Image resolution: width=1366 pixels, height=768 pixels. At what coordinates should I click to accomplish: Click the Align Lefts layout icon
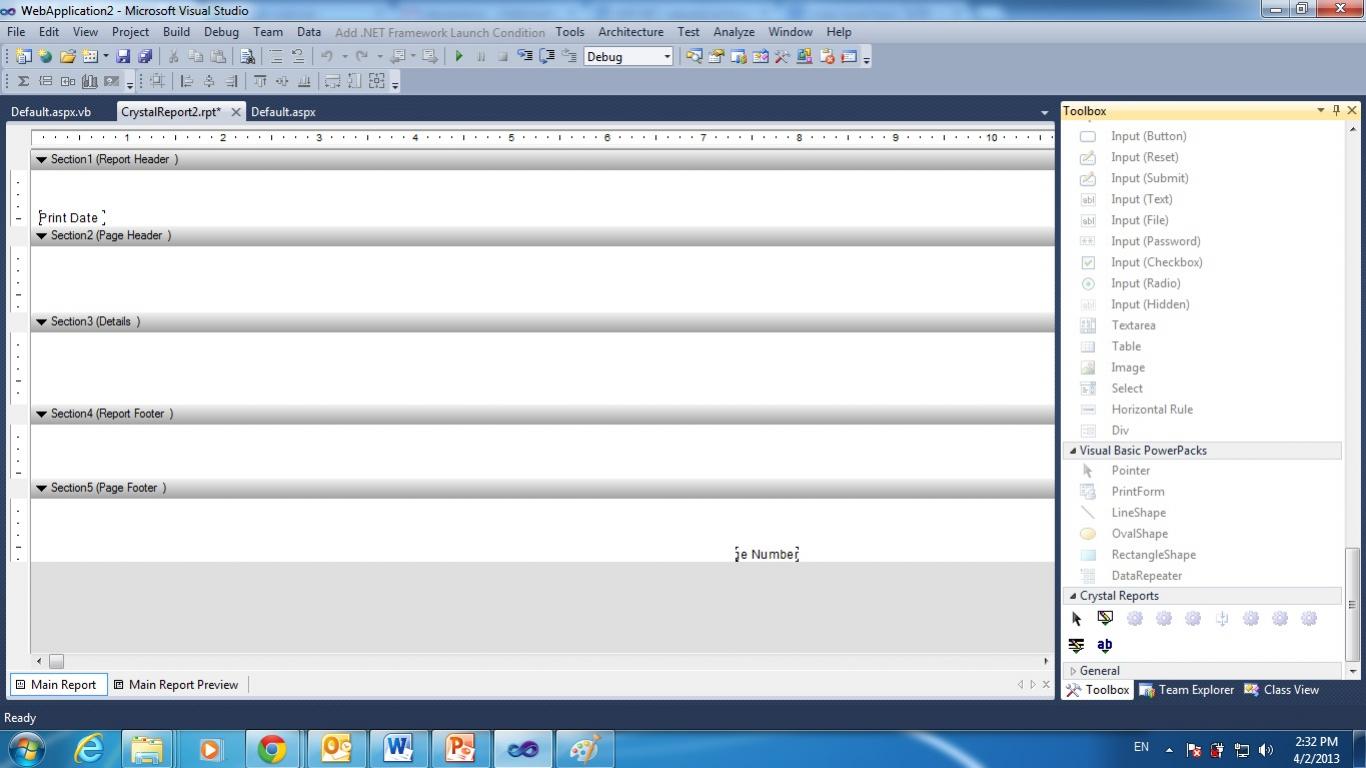(x=186, y=81)
